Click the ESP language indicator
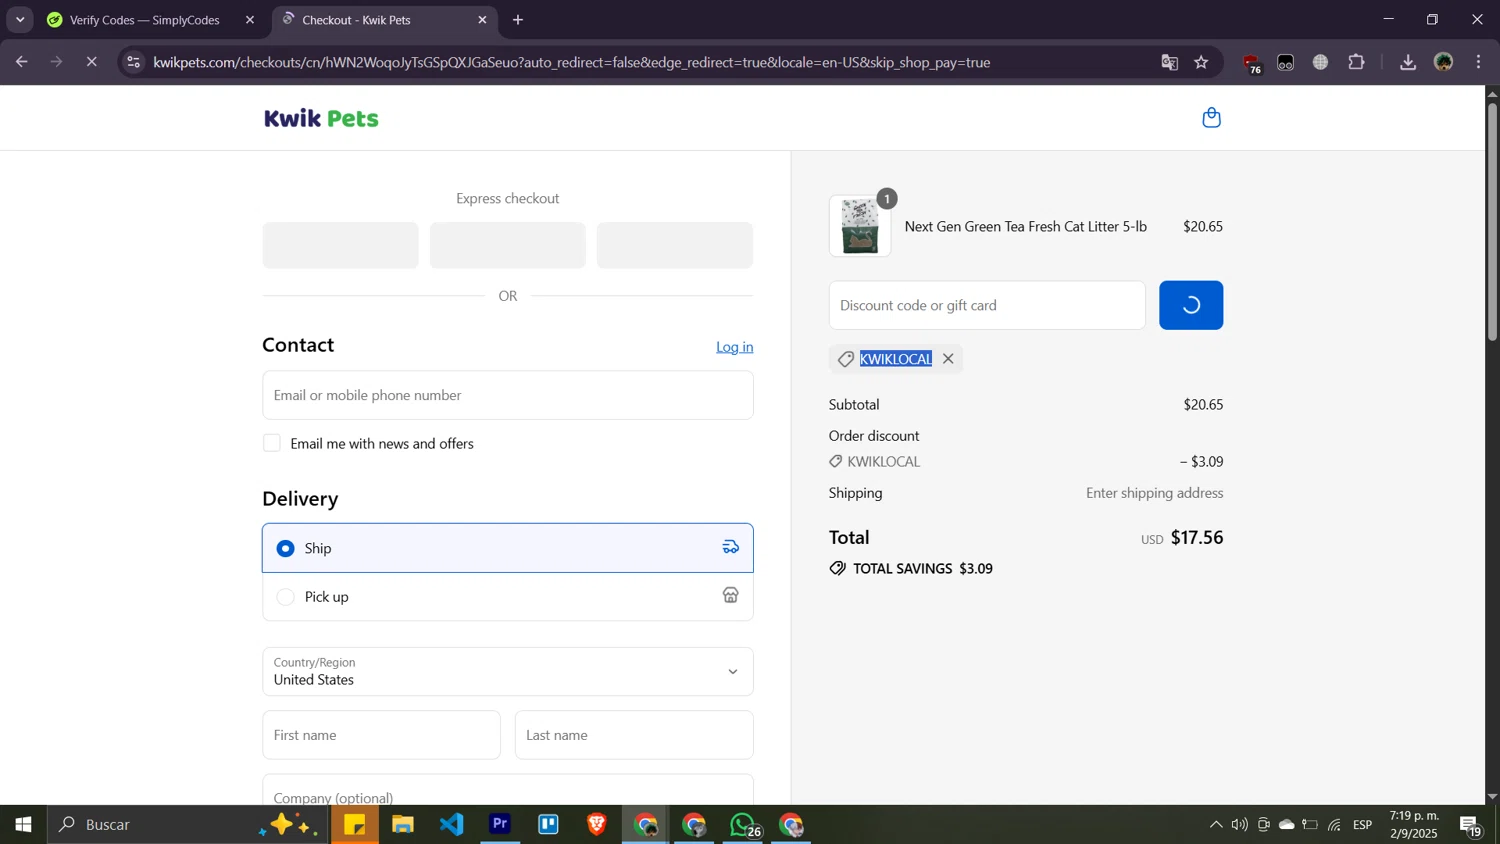 click(1363, 825)
